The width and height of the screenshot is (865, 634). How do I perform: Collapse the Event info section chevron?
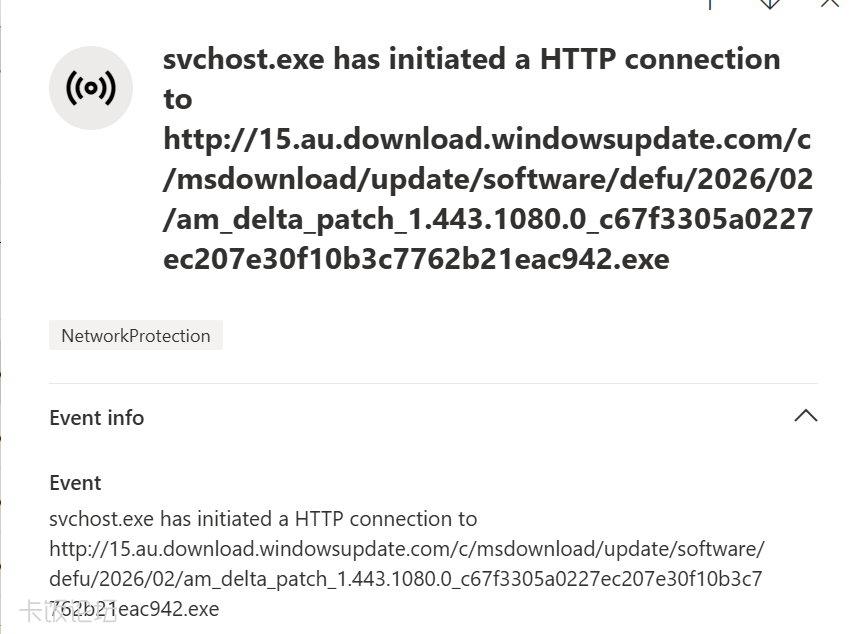coord(805,416)
